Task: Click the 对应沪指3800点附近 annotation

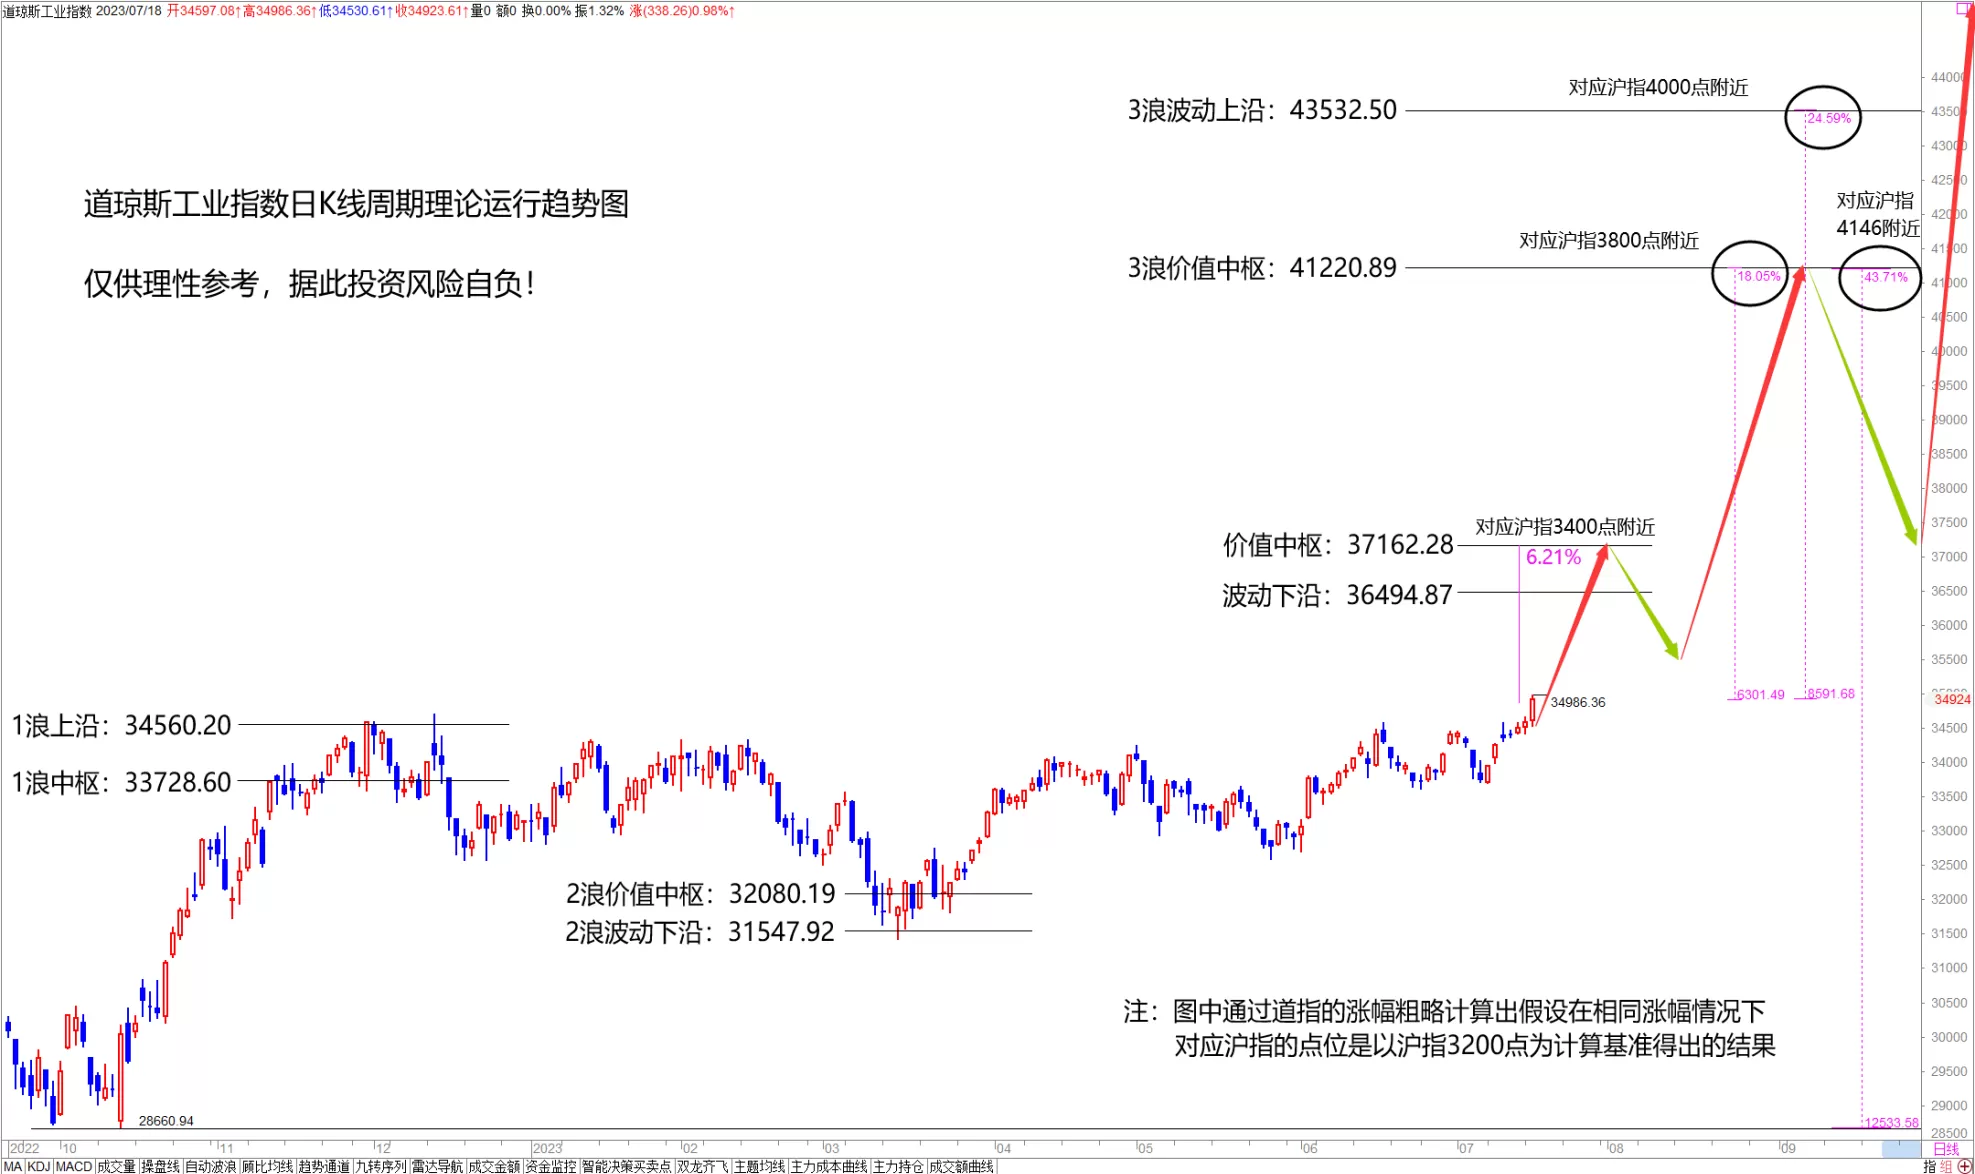Action: coord(1609,241)
